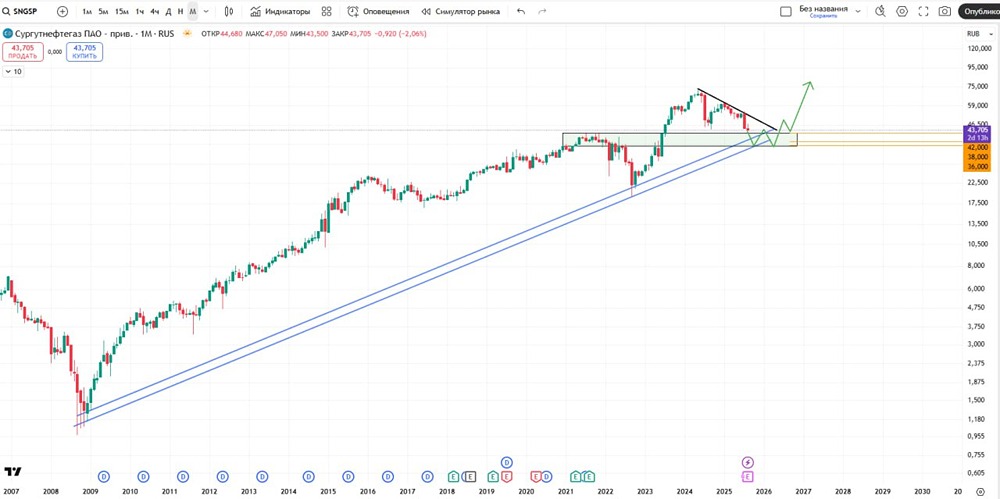Click the dividend D marker in 2016

pyautogui.click(x=388, y=476)
